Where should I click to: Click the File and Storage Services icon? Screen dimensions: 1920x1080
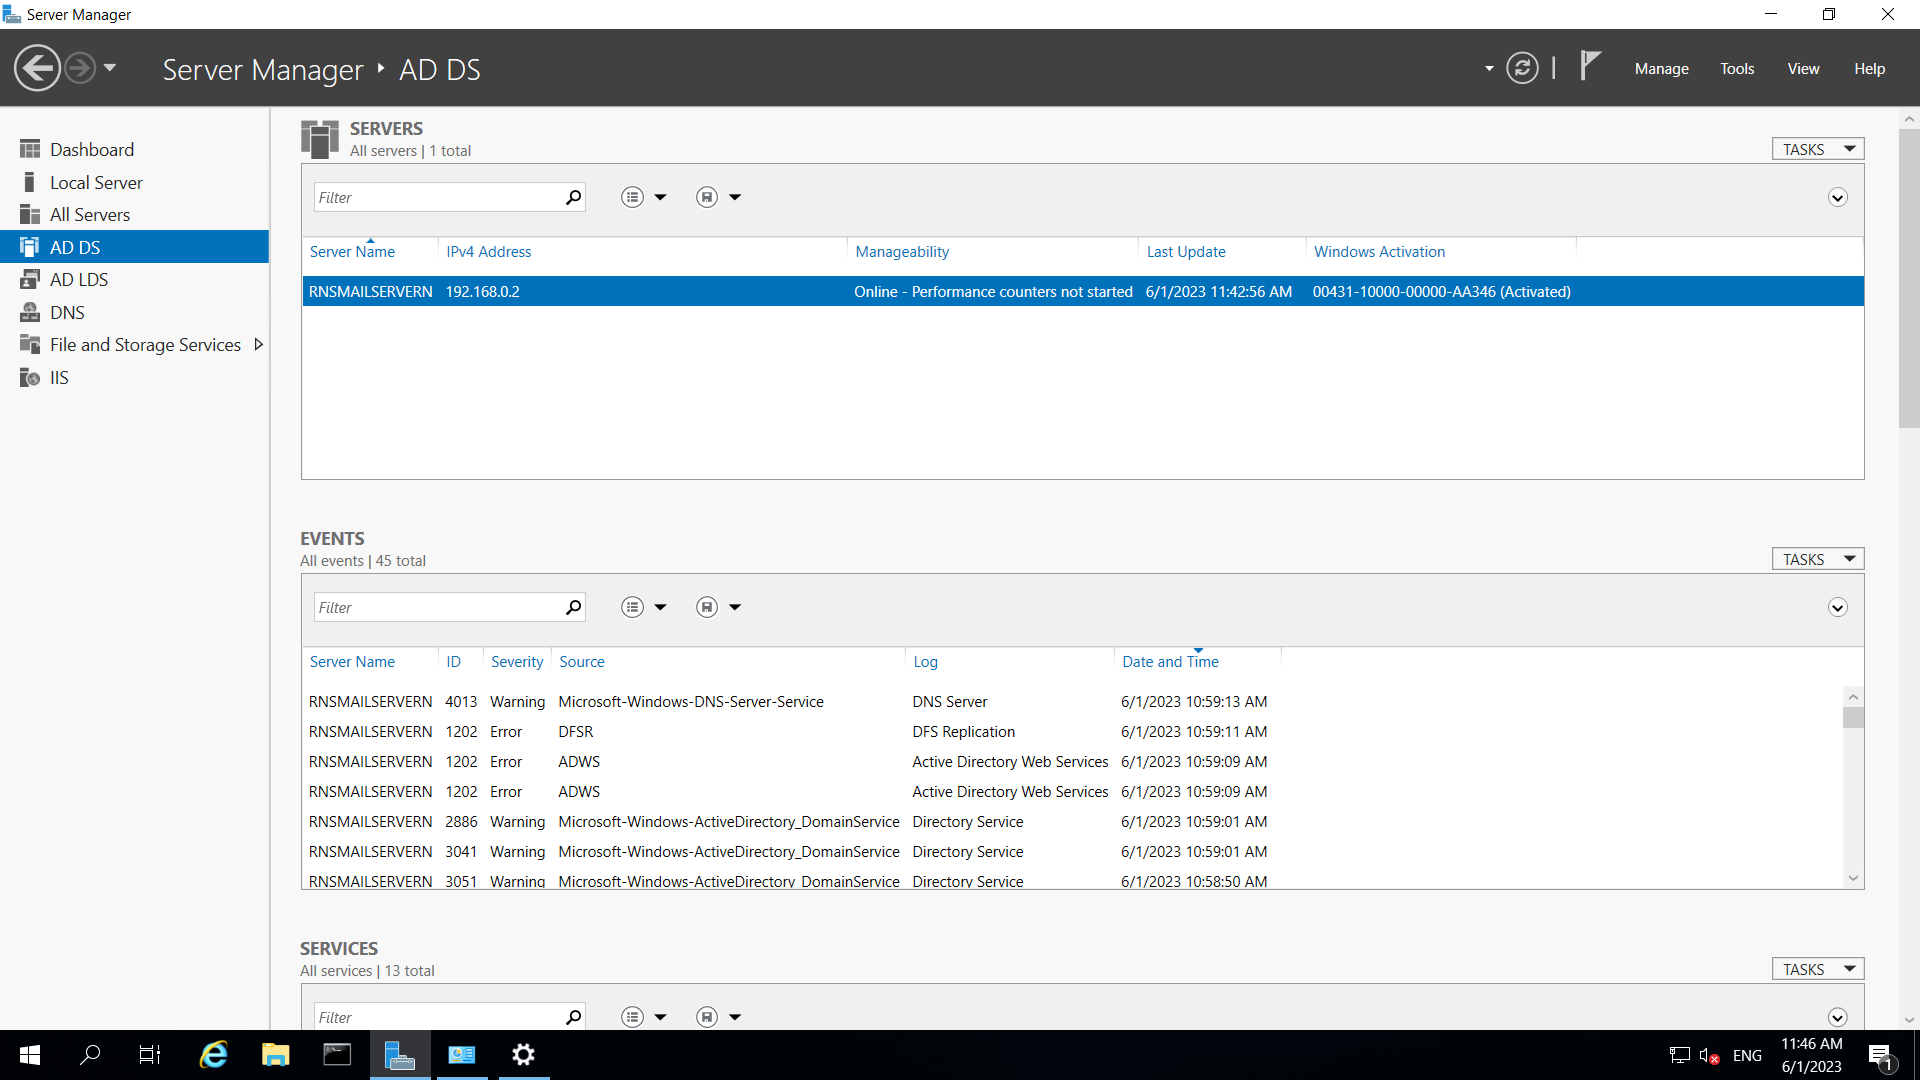[30, 345]
